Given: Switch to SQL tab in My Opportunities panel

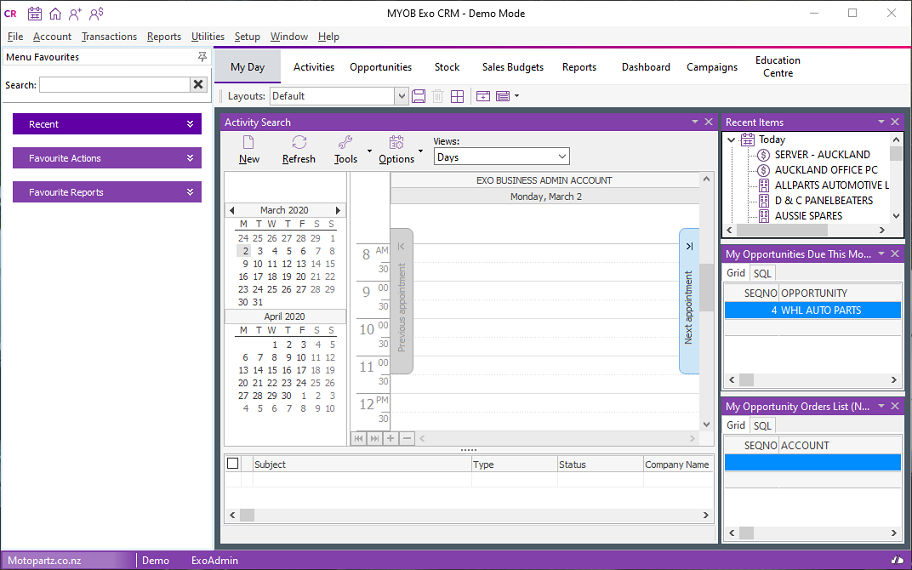Looking at the screenshot, I should (762, 273).
